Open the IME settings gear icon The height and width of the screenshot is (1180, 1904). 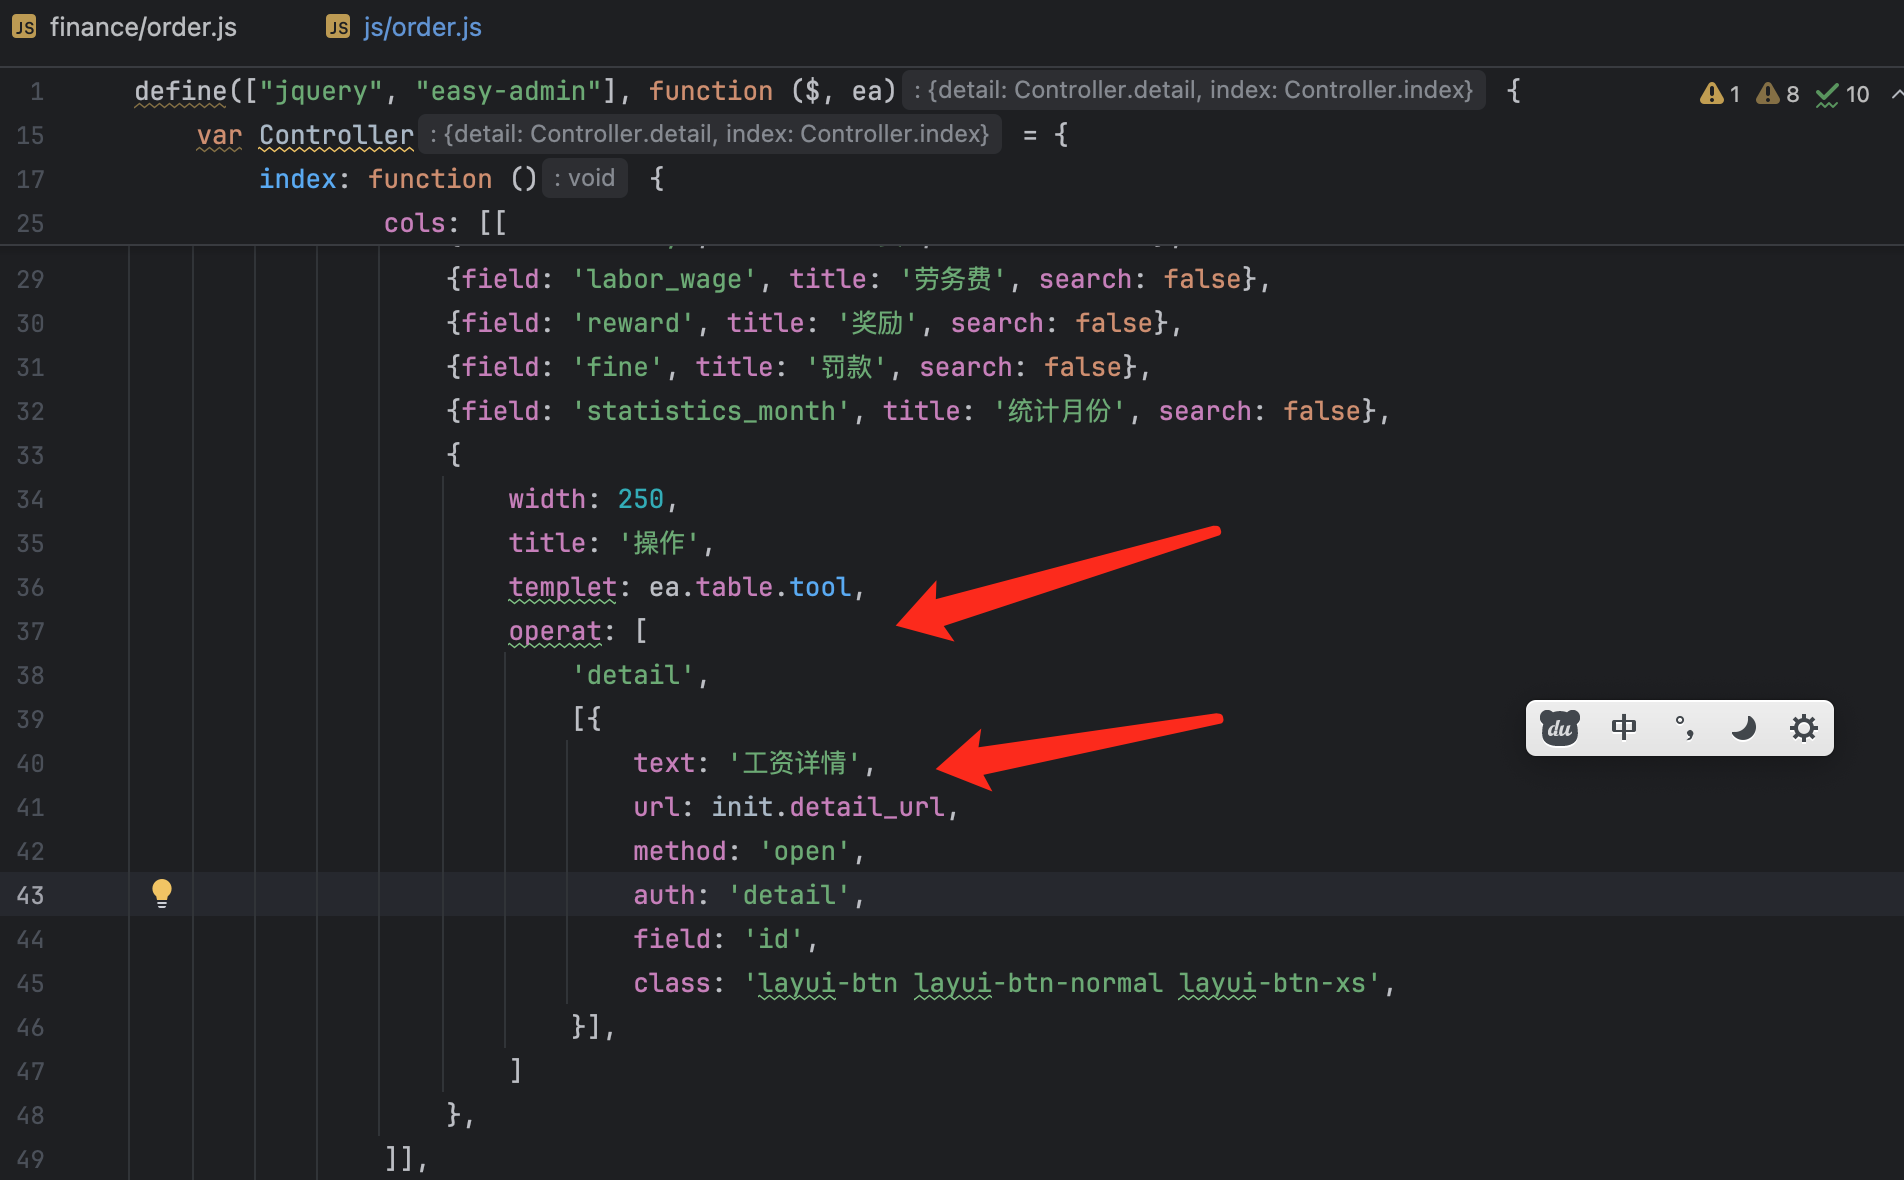pyautogui.click(x=1803, y=728)
